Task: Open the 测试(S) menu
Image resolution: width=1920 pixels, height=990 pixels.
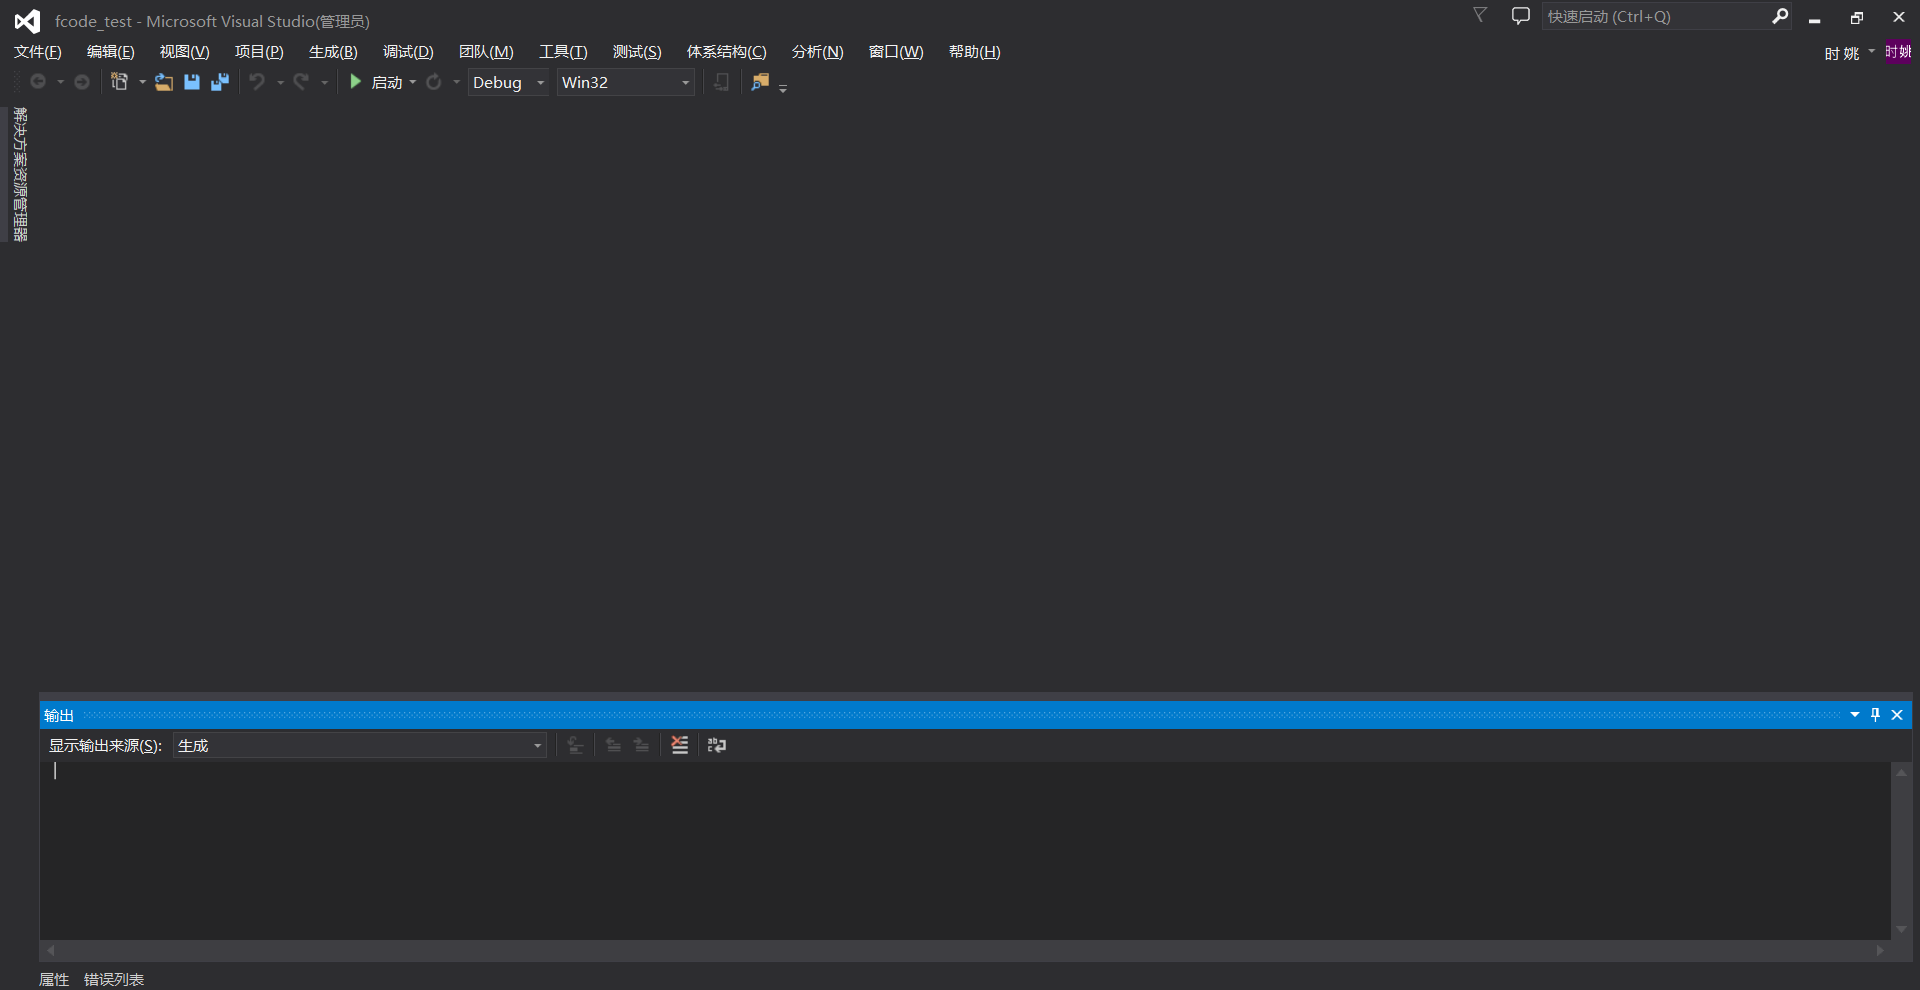Action: pos(637,52)
